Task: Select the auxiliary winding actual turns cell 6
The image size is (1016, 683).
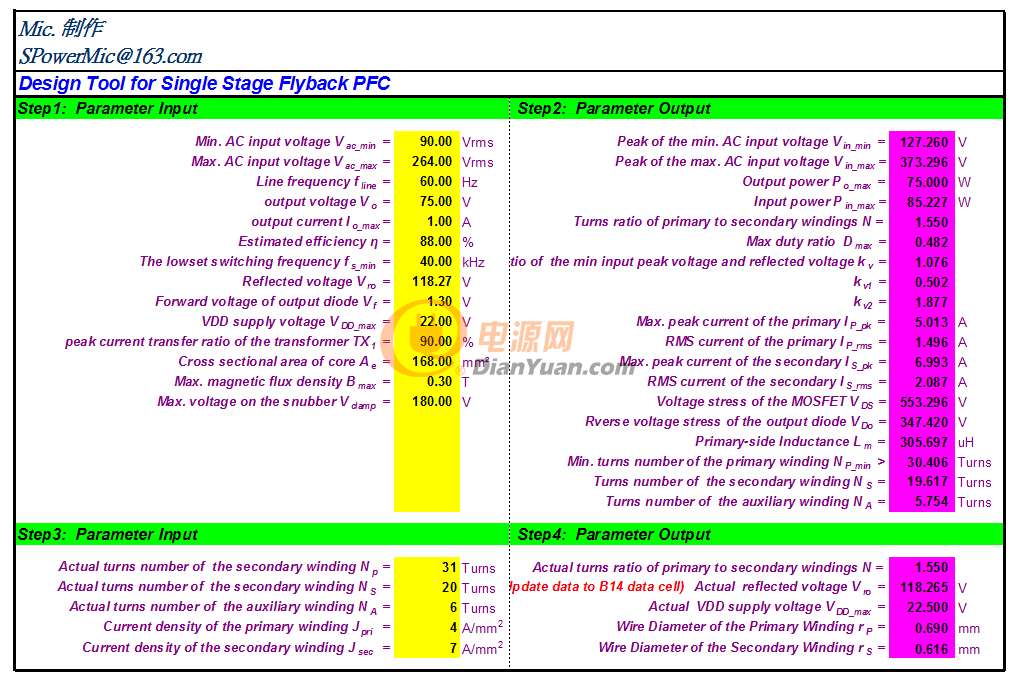Action: [426, 608]
